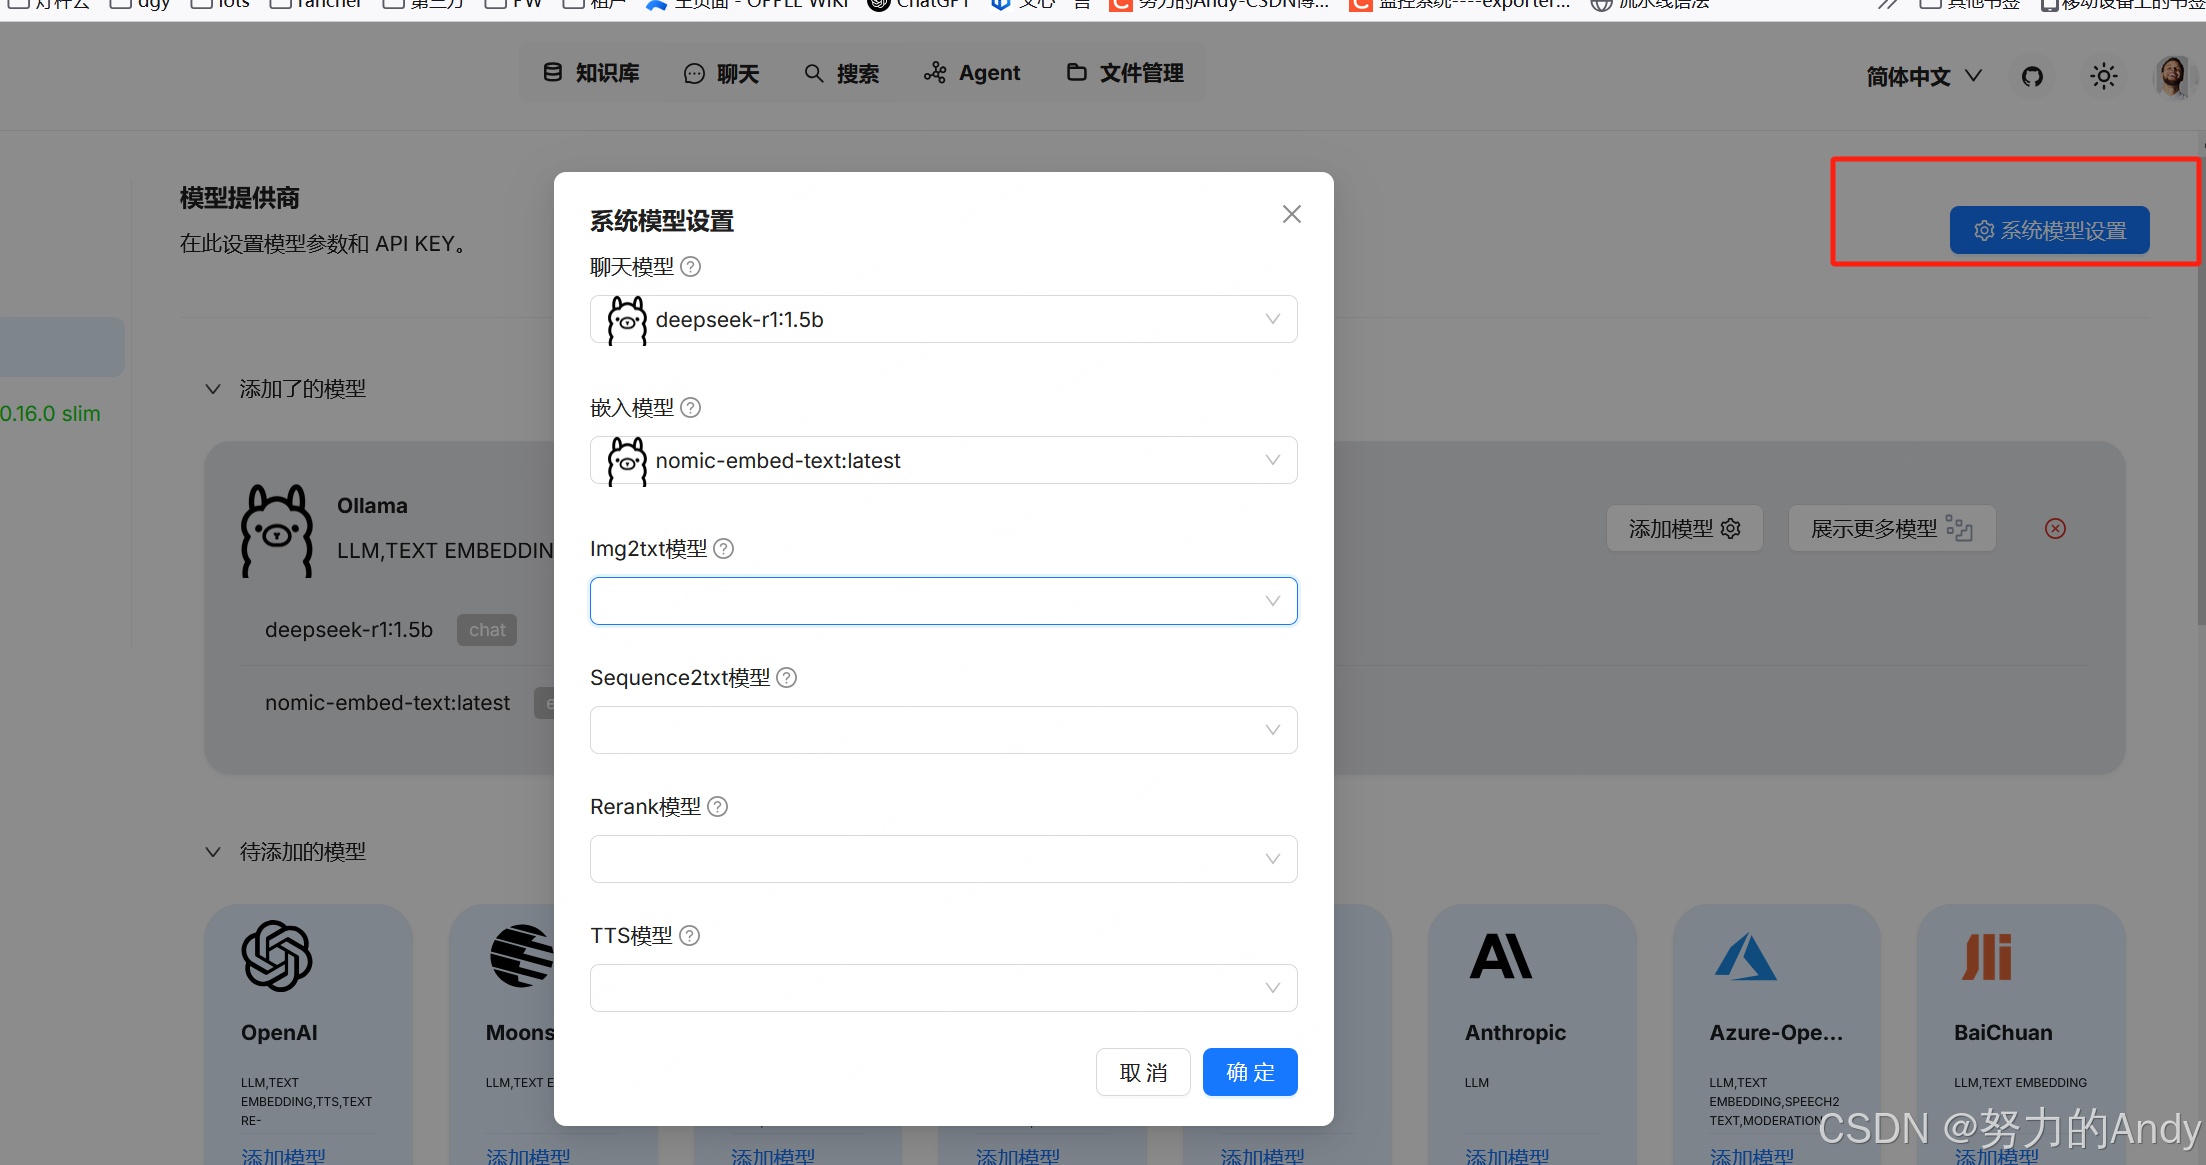Close the 系统模型设置 dialog
Image resolution: width=2206 pixels, height=1165 pixels.
(x=1291, y=214)
